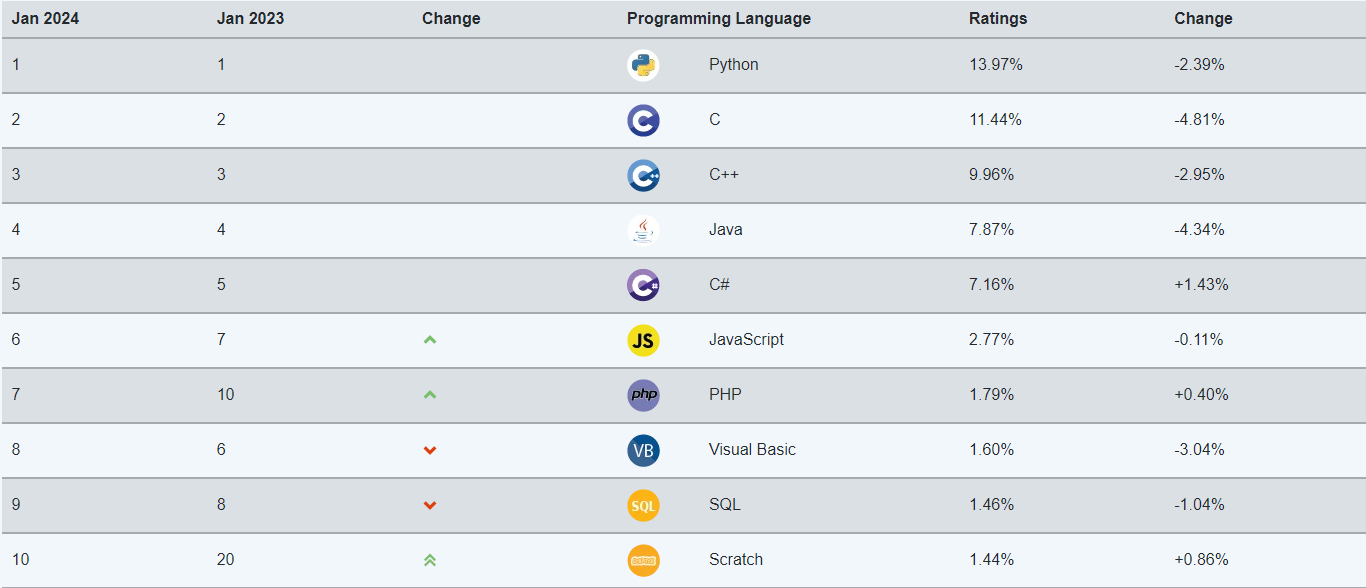This screenshot has width=1366, height=588.
Task: Click the yellow JavaScript JS icon
Action: pyautogui.click(x=643, y=341)
